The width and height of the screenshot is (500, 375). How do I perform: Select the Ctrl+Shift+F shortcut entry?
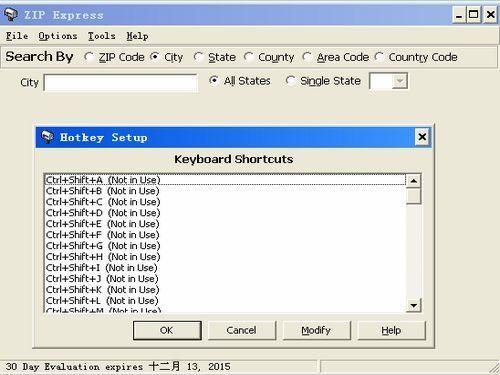click(225, 235)
